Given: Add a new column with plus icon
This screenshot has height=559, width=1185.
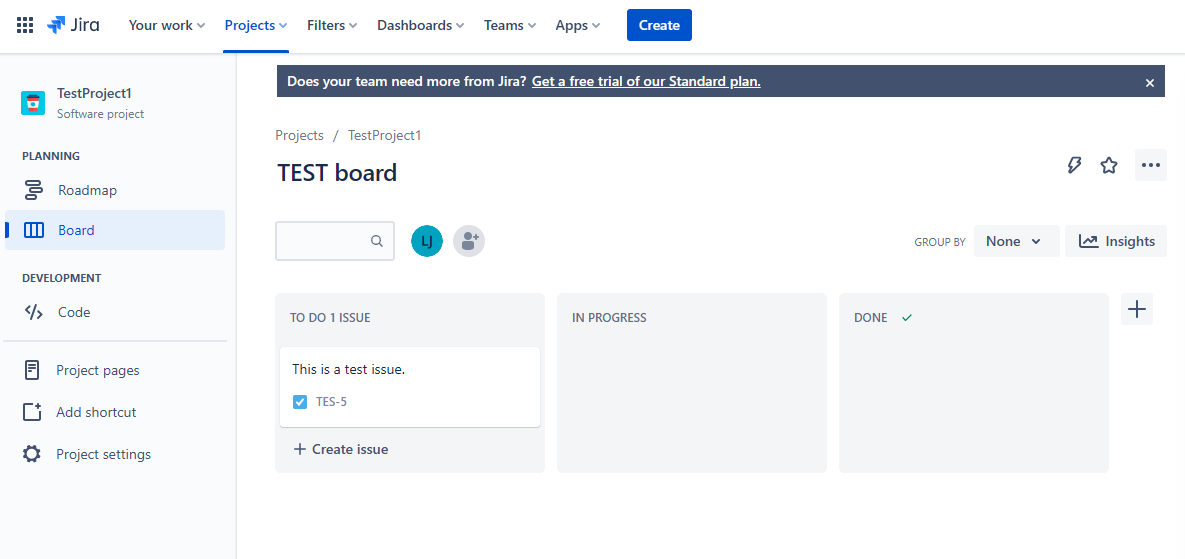Looking at the screenshot, I should pyautogui.click(x=1137, y=310).
